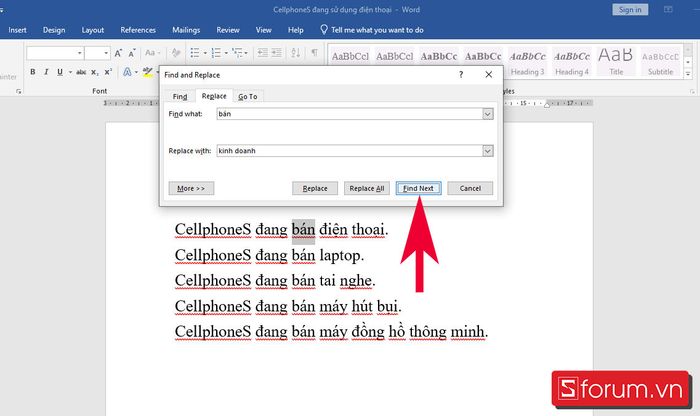Open the Layout ribbon tab
The height and width of the screenshot is (416, 700).
pyautogui.click(x=92, y=30)
